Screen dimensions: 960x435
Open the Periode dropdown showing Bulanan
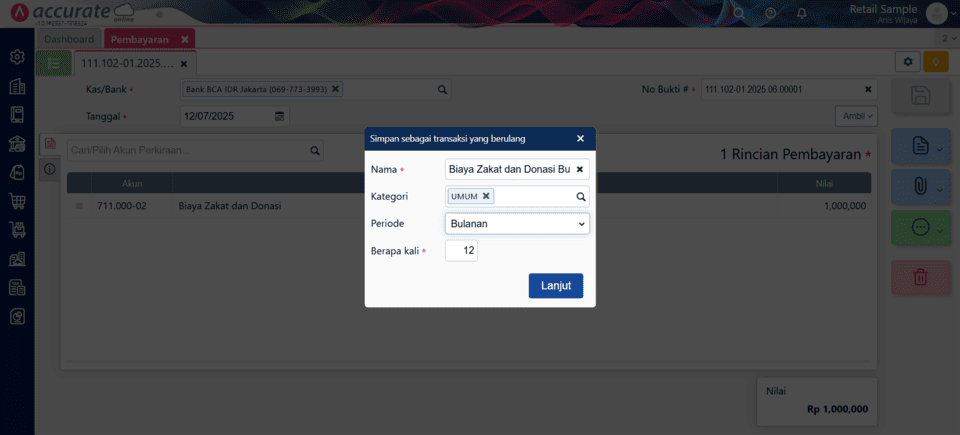517,224
